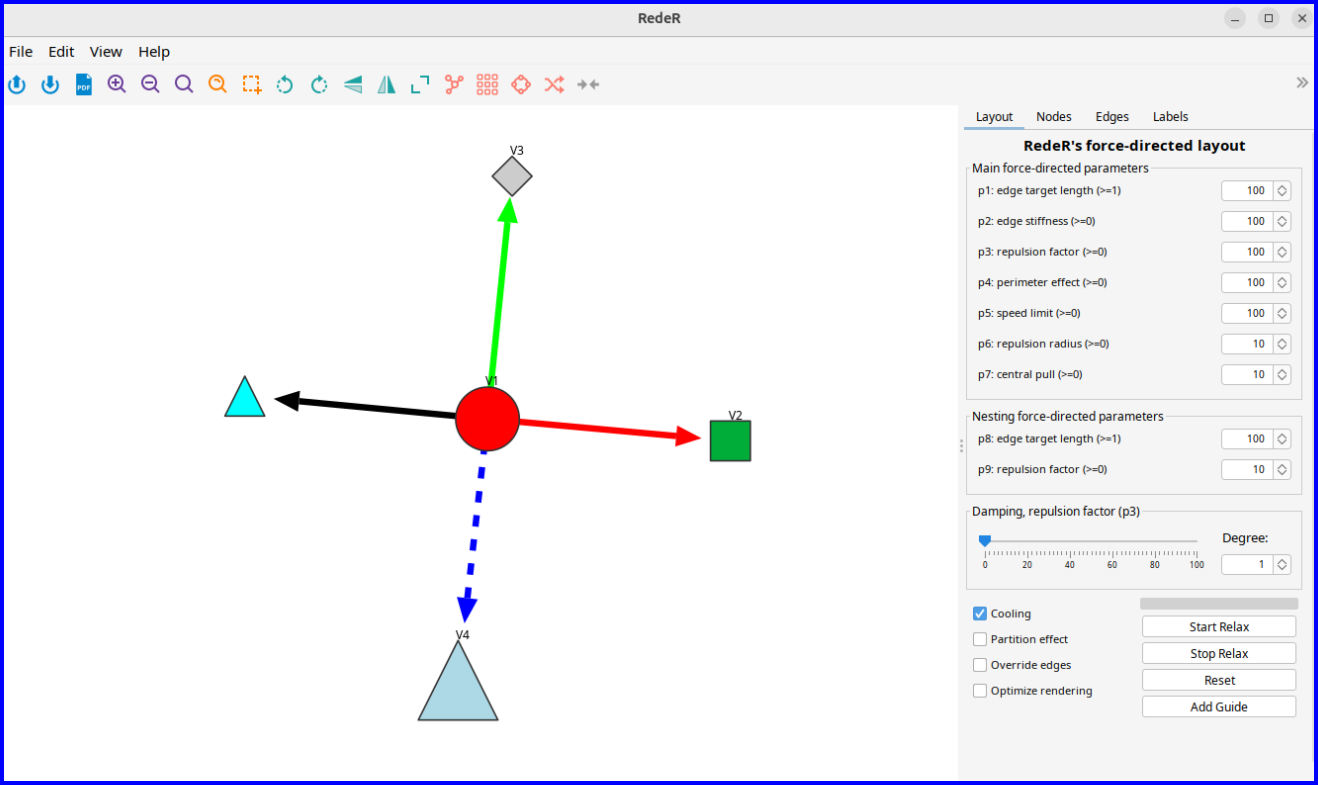Click the Degree spinner arrows
This screenshot has width=1318, height=785.
click(x=1282, y=565)
